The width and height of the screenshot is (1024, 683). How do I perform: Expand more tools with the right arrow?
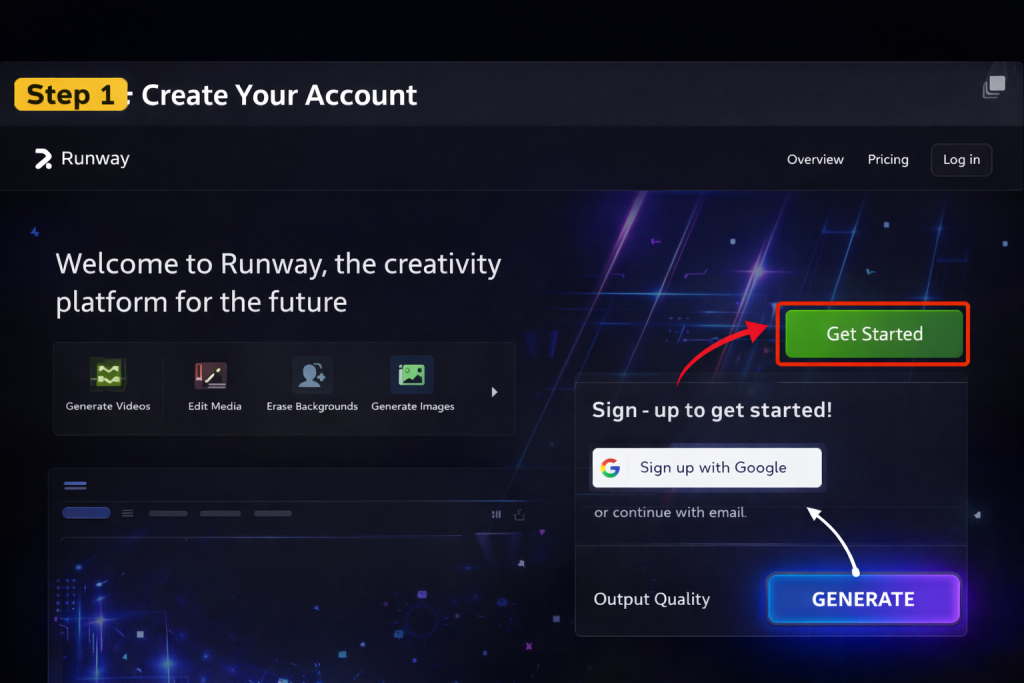click(x=494, y=392)
